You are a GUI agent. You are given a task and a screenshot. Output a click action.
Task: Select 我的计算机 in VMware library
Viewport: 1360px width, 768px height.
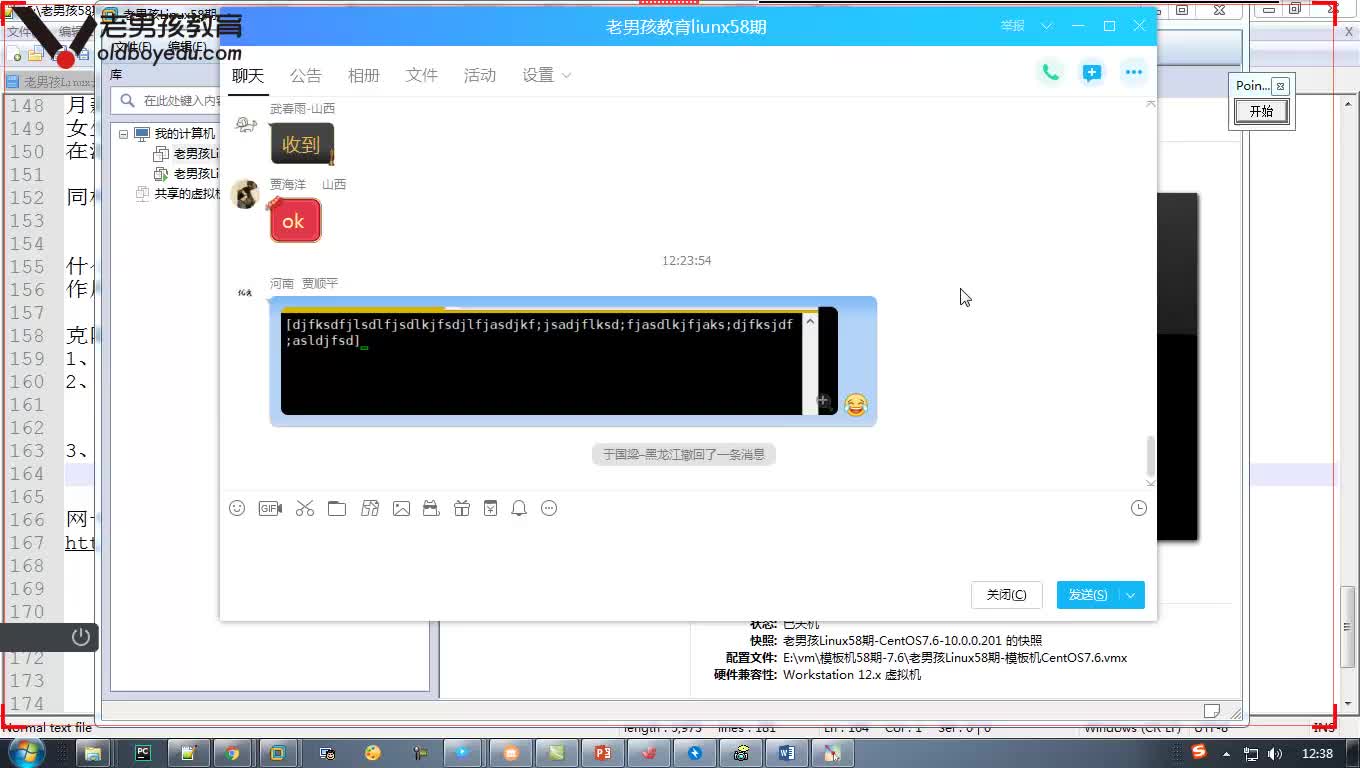point(184,134)
